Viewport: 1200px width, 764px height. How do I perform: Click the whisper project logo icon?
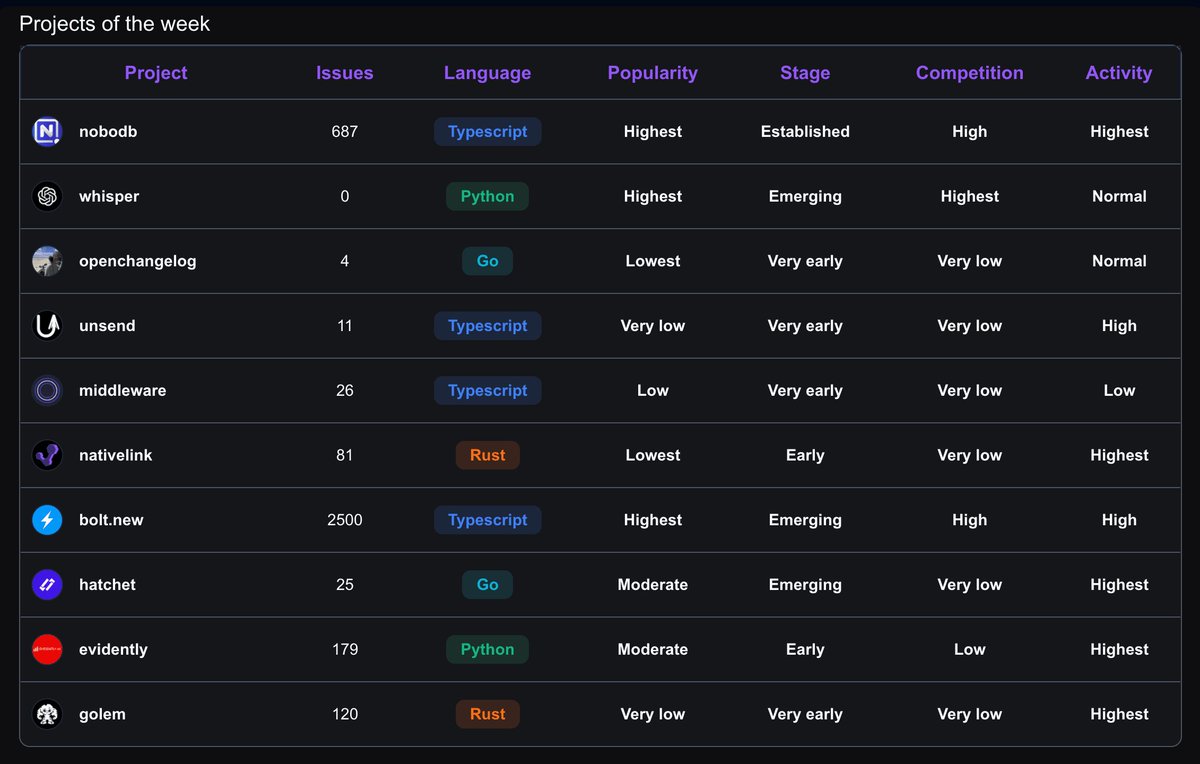coord(47,197)
